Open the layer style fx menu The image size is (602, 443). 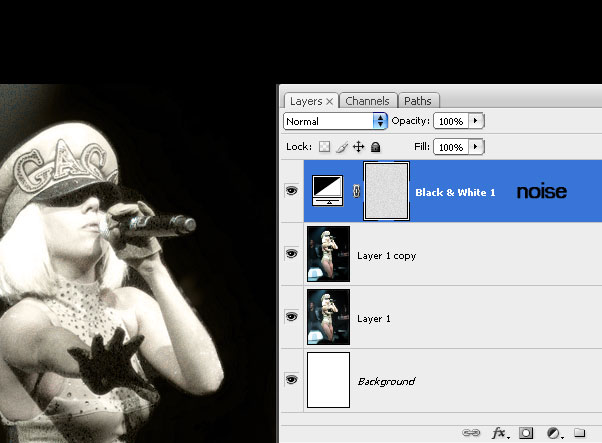(499, 433)
